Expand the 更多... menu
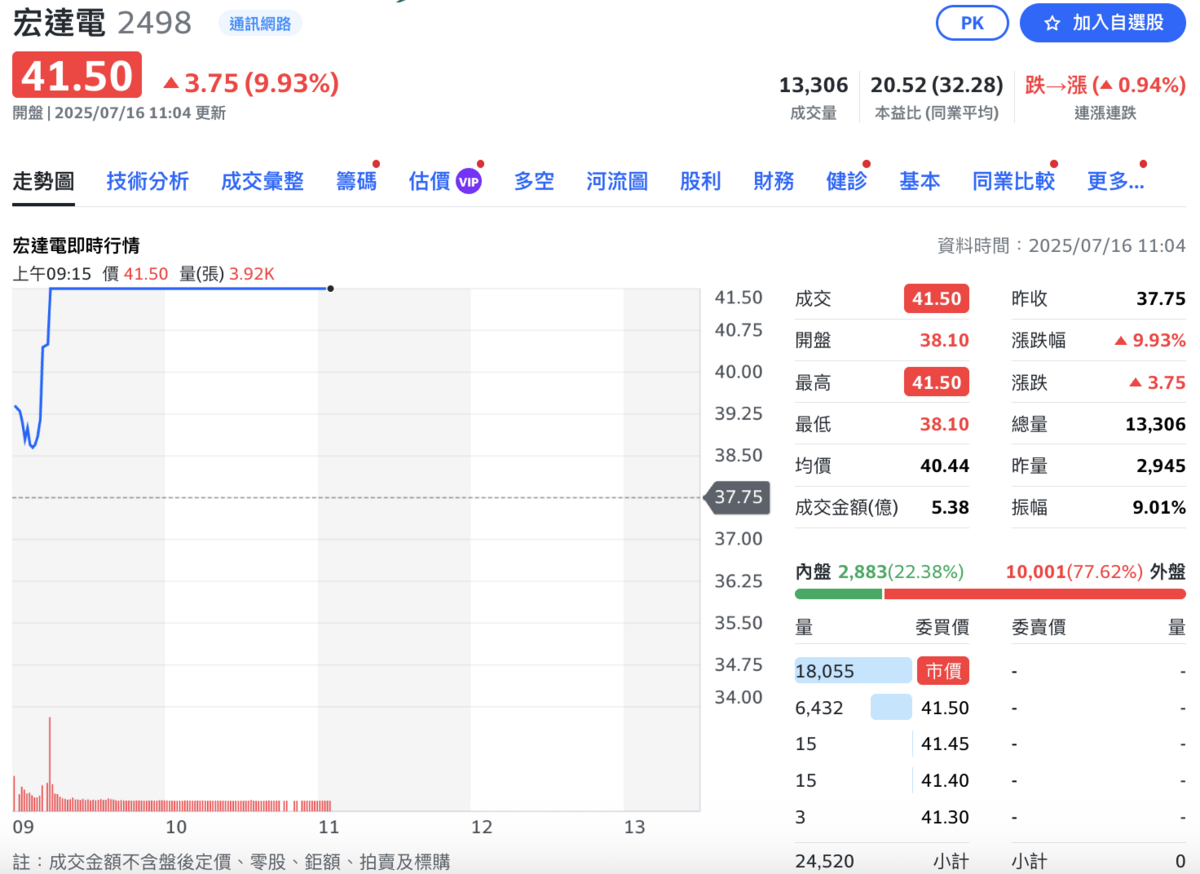This screenshot has width=1200, height=874. point(1115,181)
